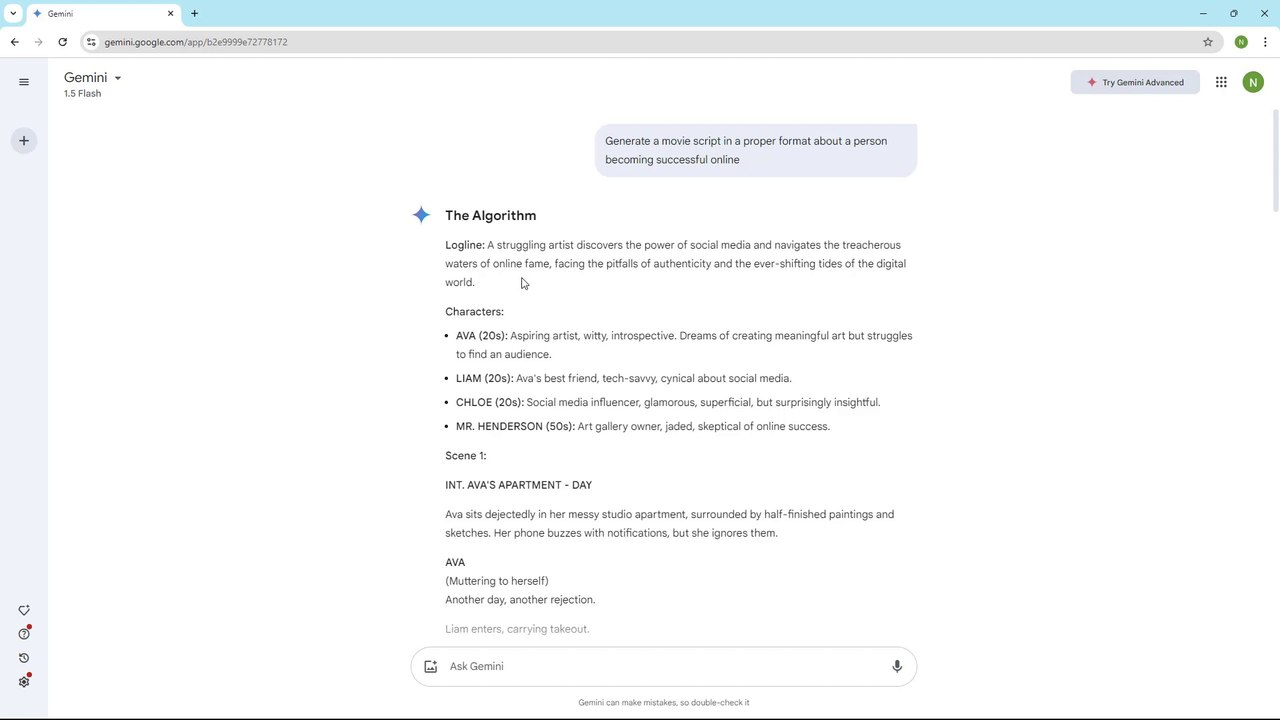Open the green N Google account avatar
The height and width of the screenshot is (720, 1280).
click(x=1253, y=82)
